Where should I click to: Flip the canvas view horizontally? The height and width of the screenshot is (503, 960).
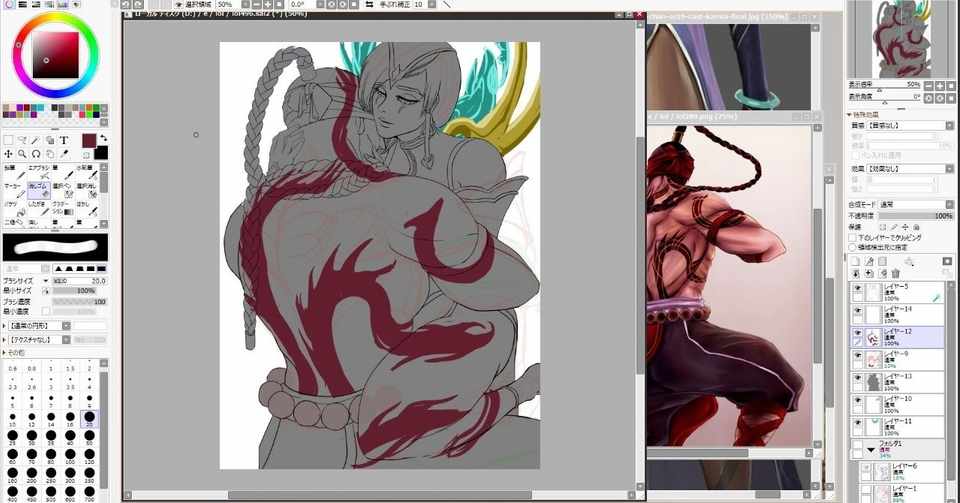pos(370,4)
